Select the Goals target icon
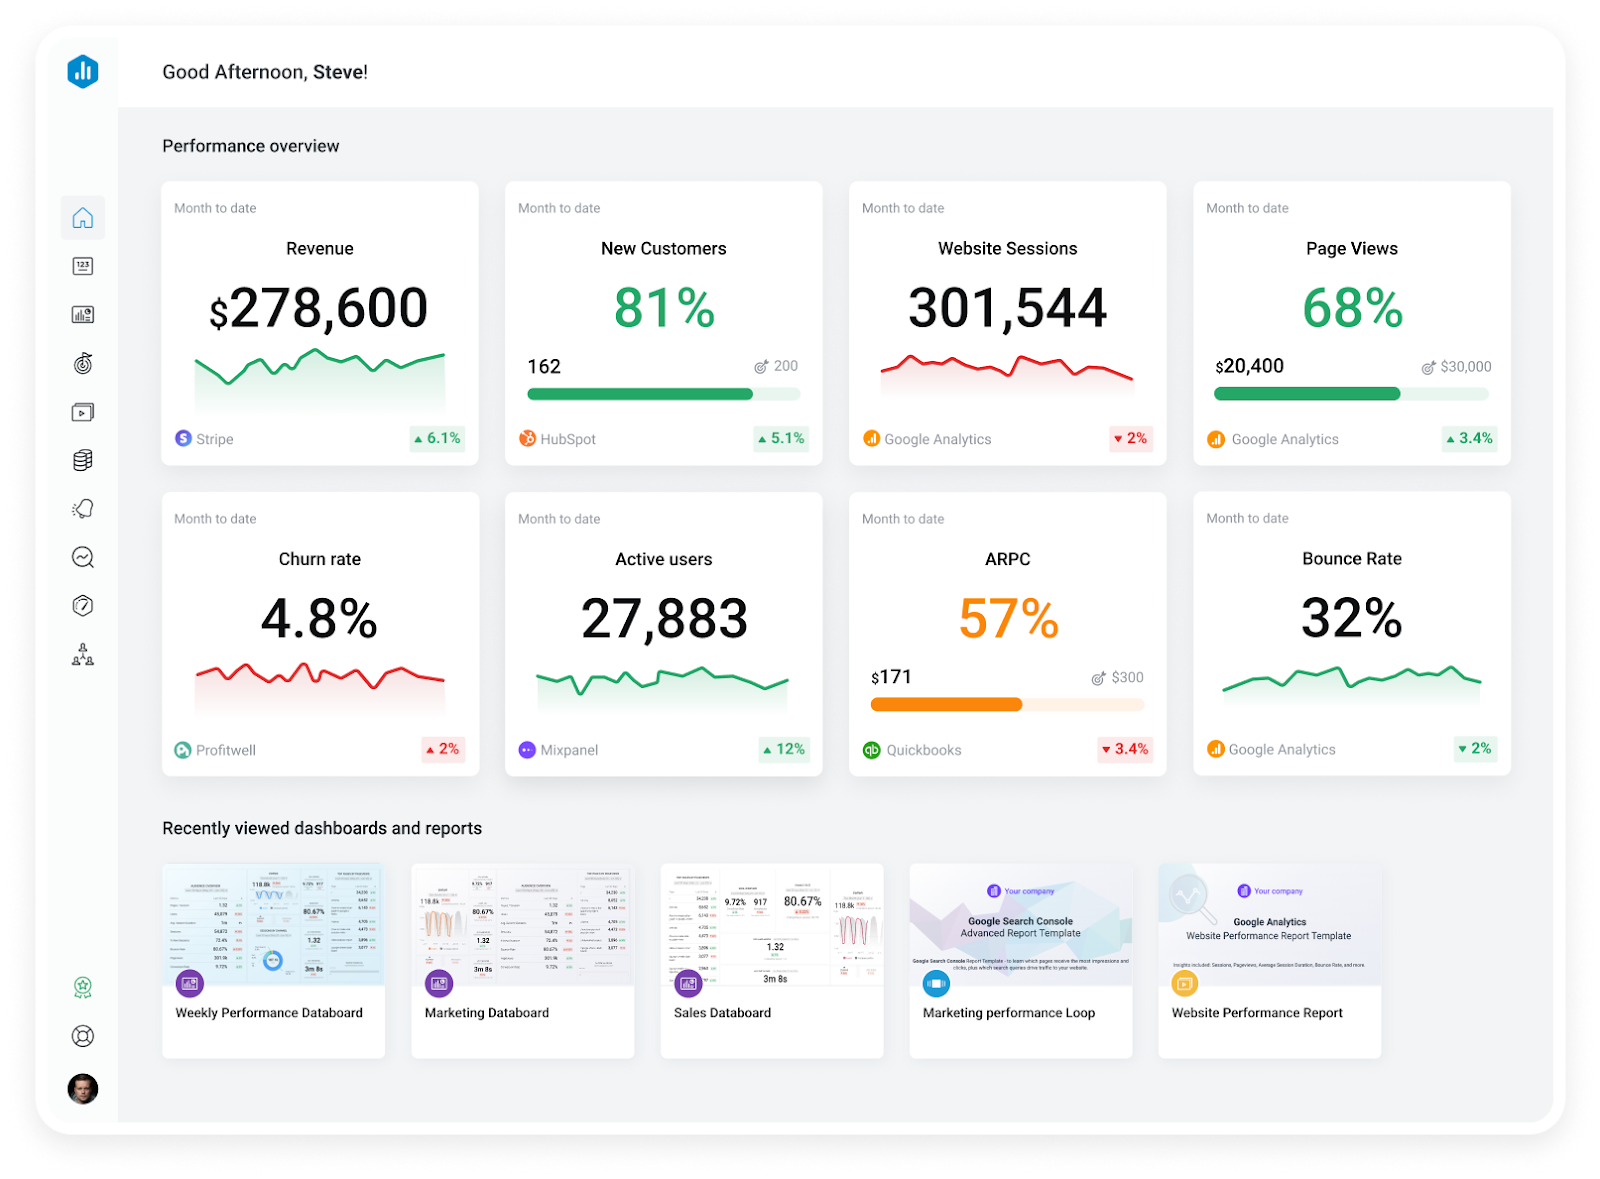This screenshot has width=1600, height=1179. [x=83, y=363]
